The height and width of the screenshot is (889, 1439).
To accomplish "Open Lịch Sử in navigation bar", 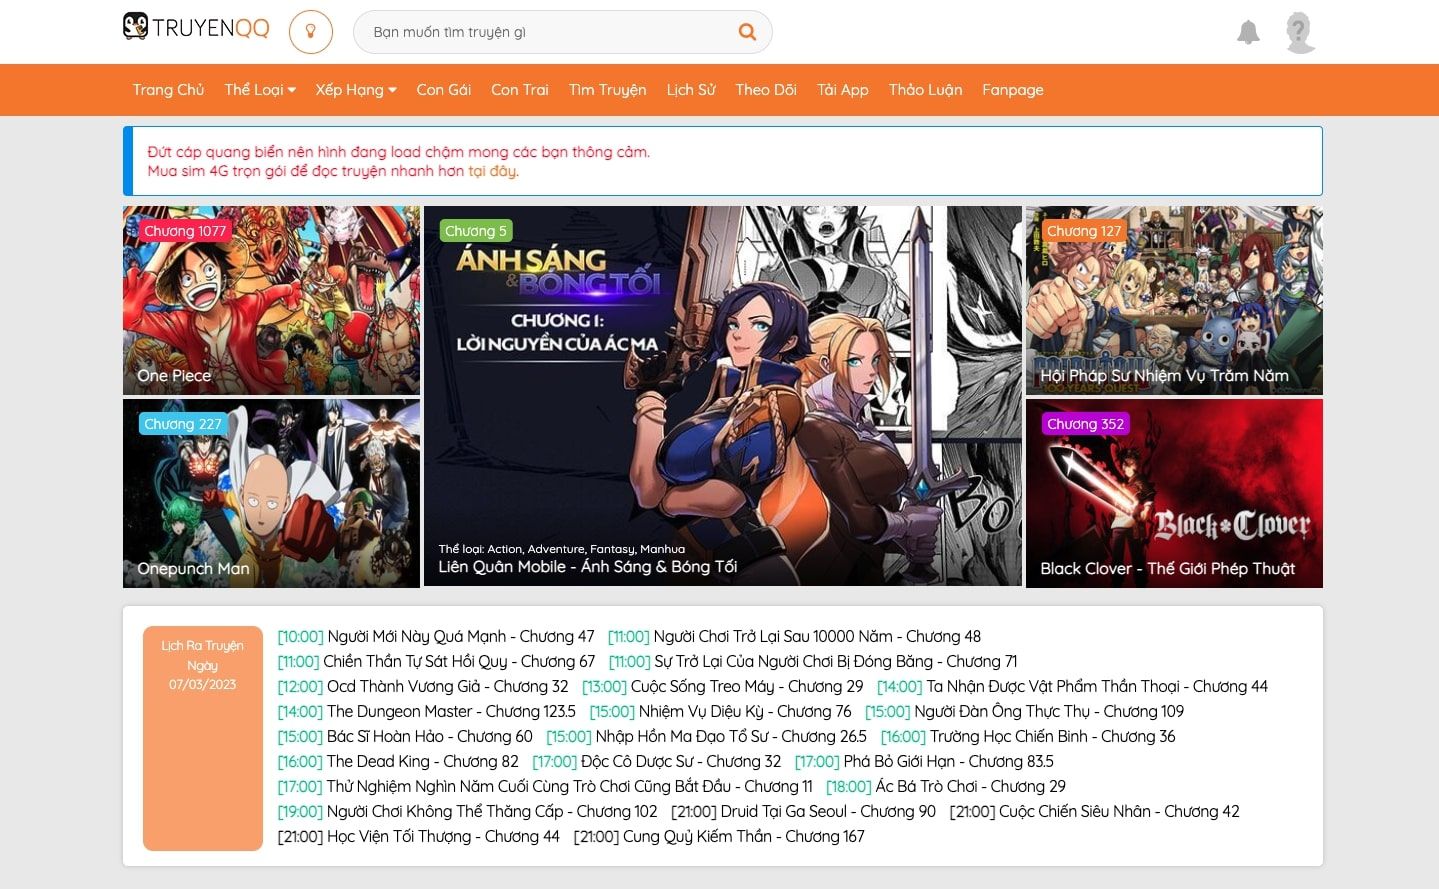I will [x=691, y=90].
